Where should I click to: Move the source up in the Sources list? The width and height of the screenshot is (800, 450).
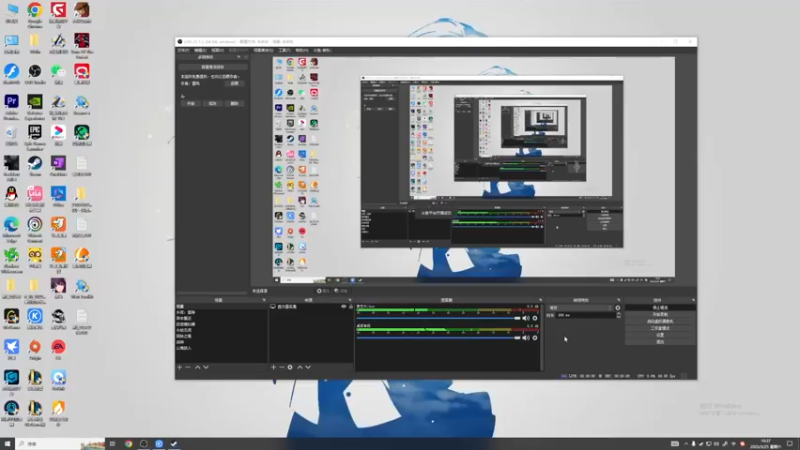(x=300, y=367)
